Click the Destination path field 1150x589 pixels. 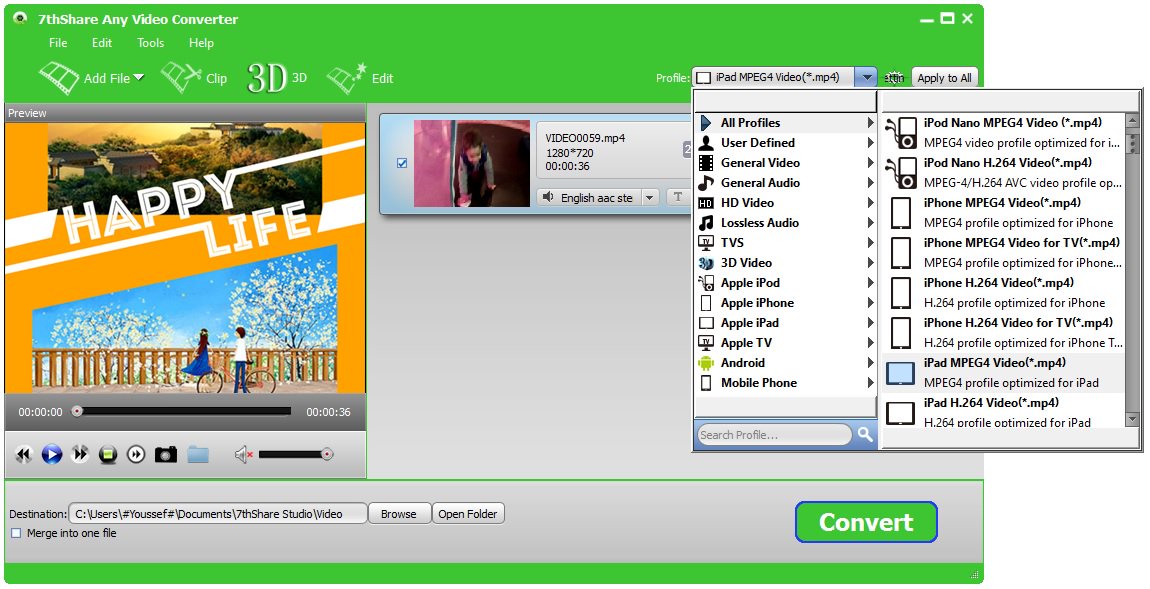(218, 513)
